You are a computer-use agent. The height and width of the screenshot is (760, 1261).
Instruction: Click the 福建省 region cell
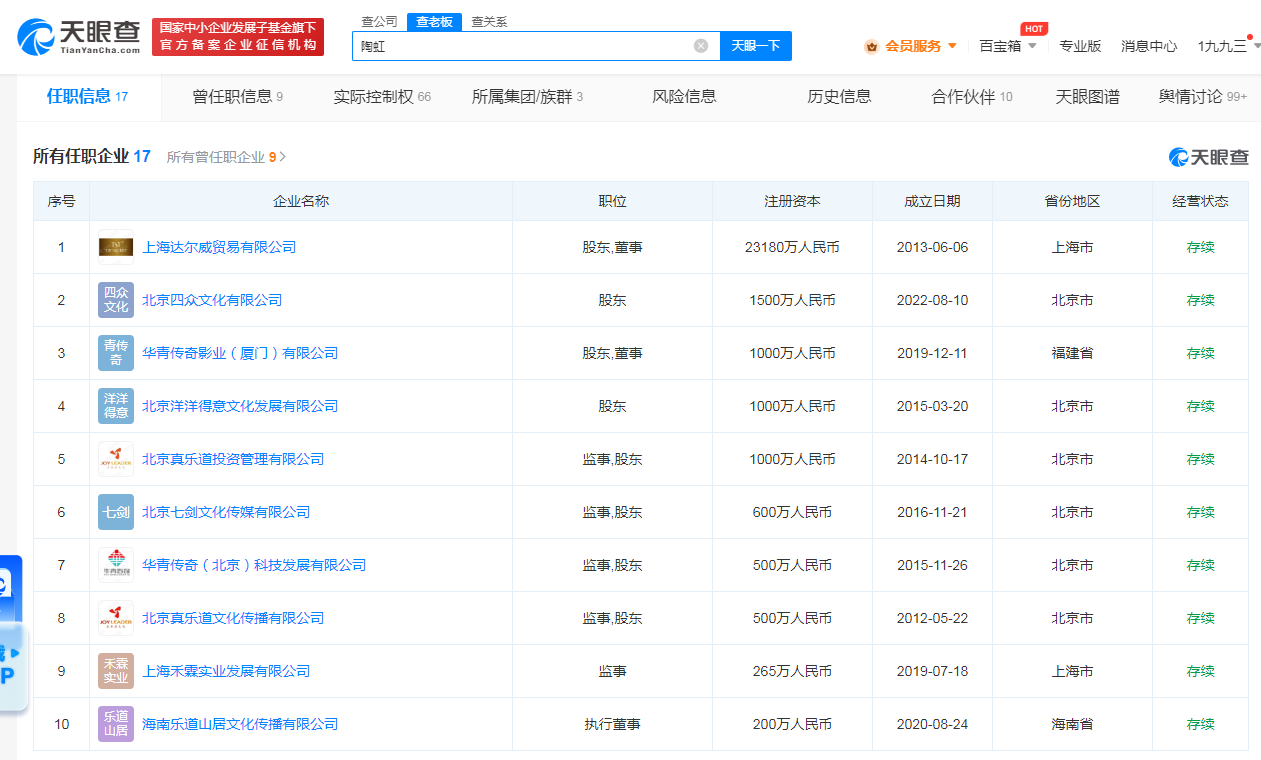(x=1072, y=353)
